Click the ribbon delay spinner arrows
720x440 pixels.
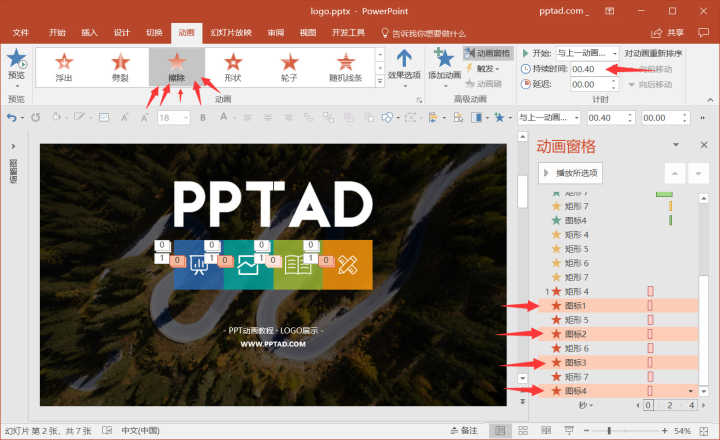click(613, 85)
